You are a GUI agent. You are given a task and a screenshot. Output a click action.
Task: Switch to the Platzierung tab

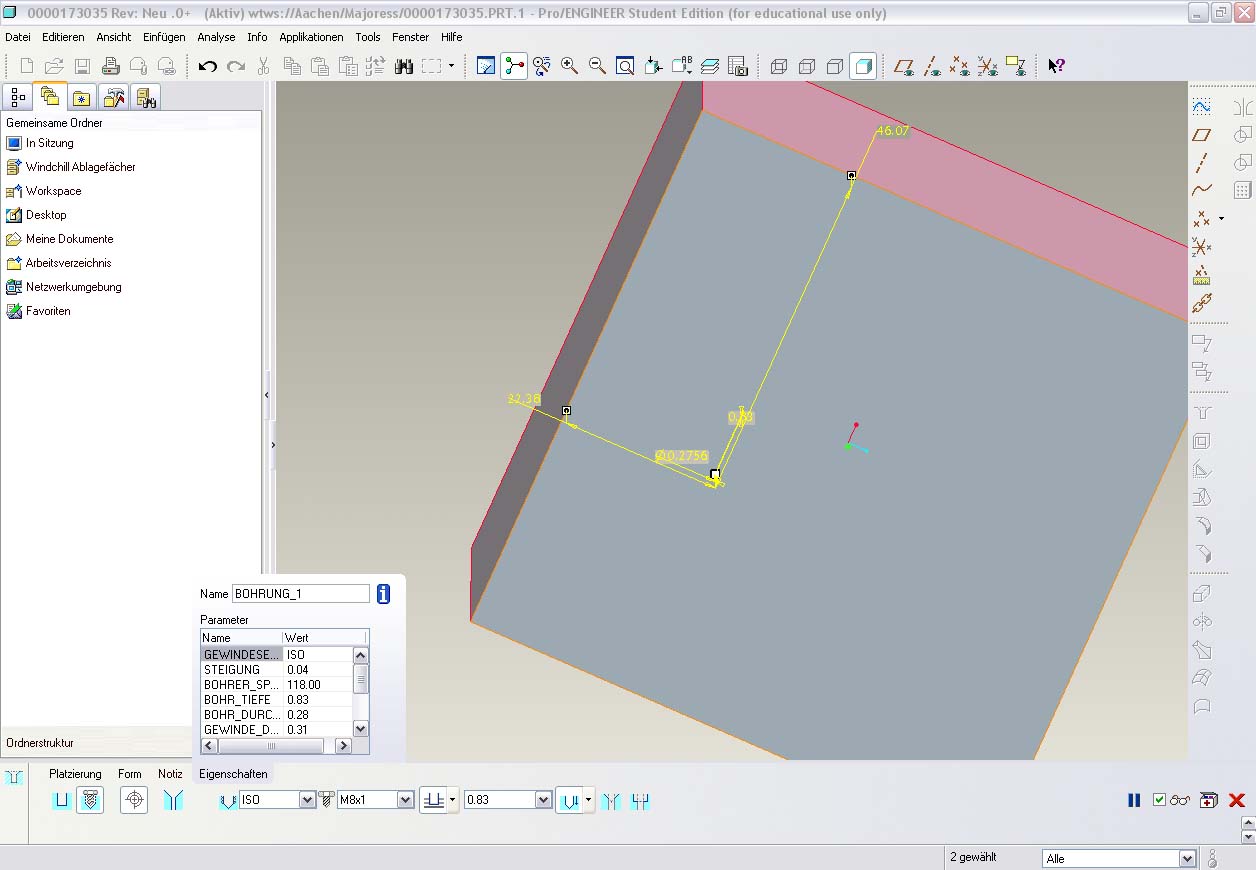pyautogui.click(x=75, y=774)
